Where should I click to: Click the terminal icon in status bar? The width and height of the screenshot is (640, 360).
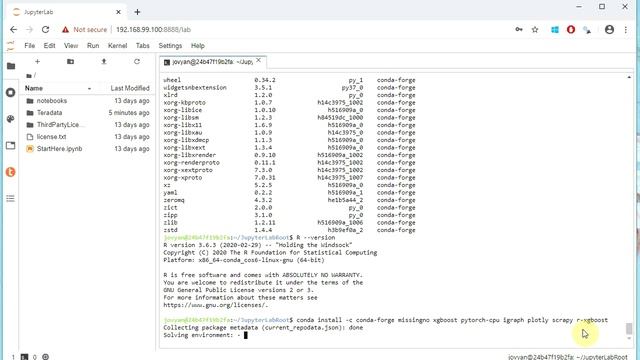coord(24,357)
